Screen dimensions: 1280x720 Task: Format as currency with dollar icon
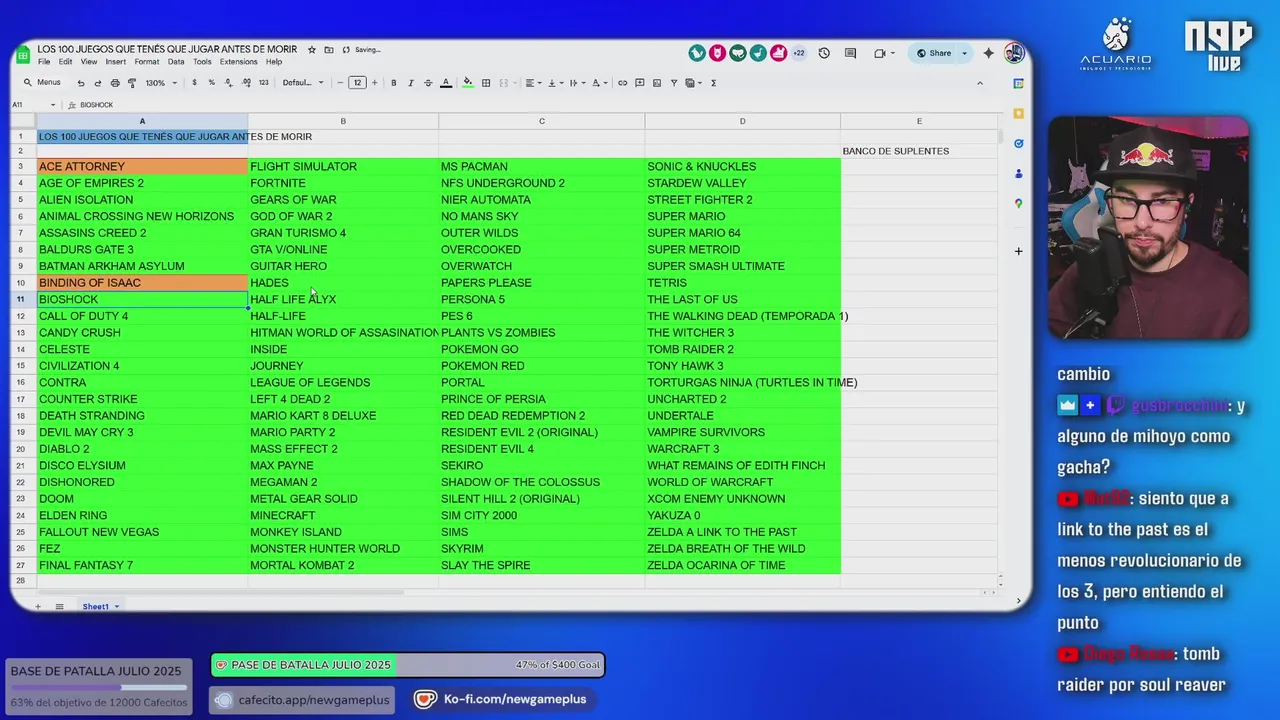(x=194, y=83)
